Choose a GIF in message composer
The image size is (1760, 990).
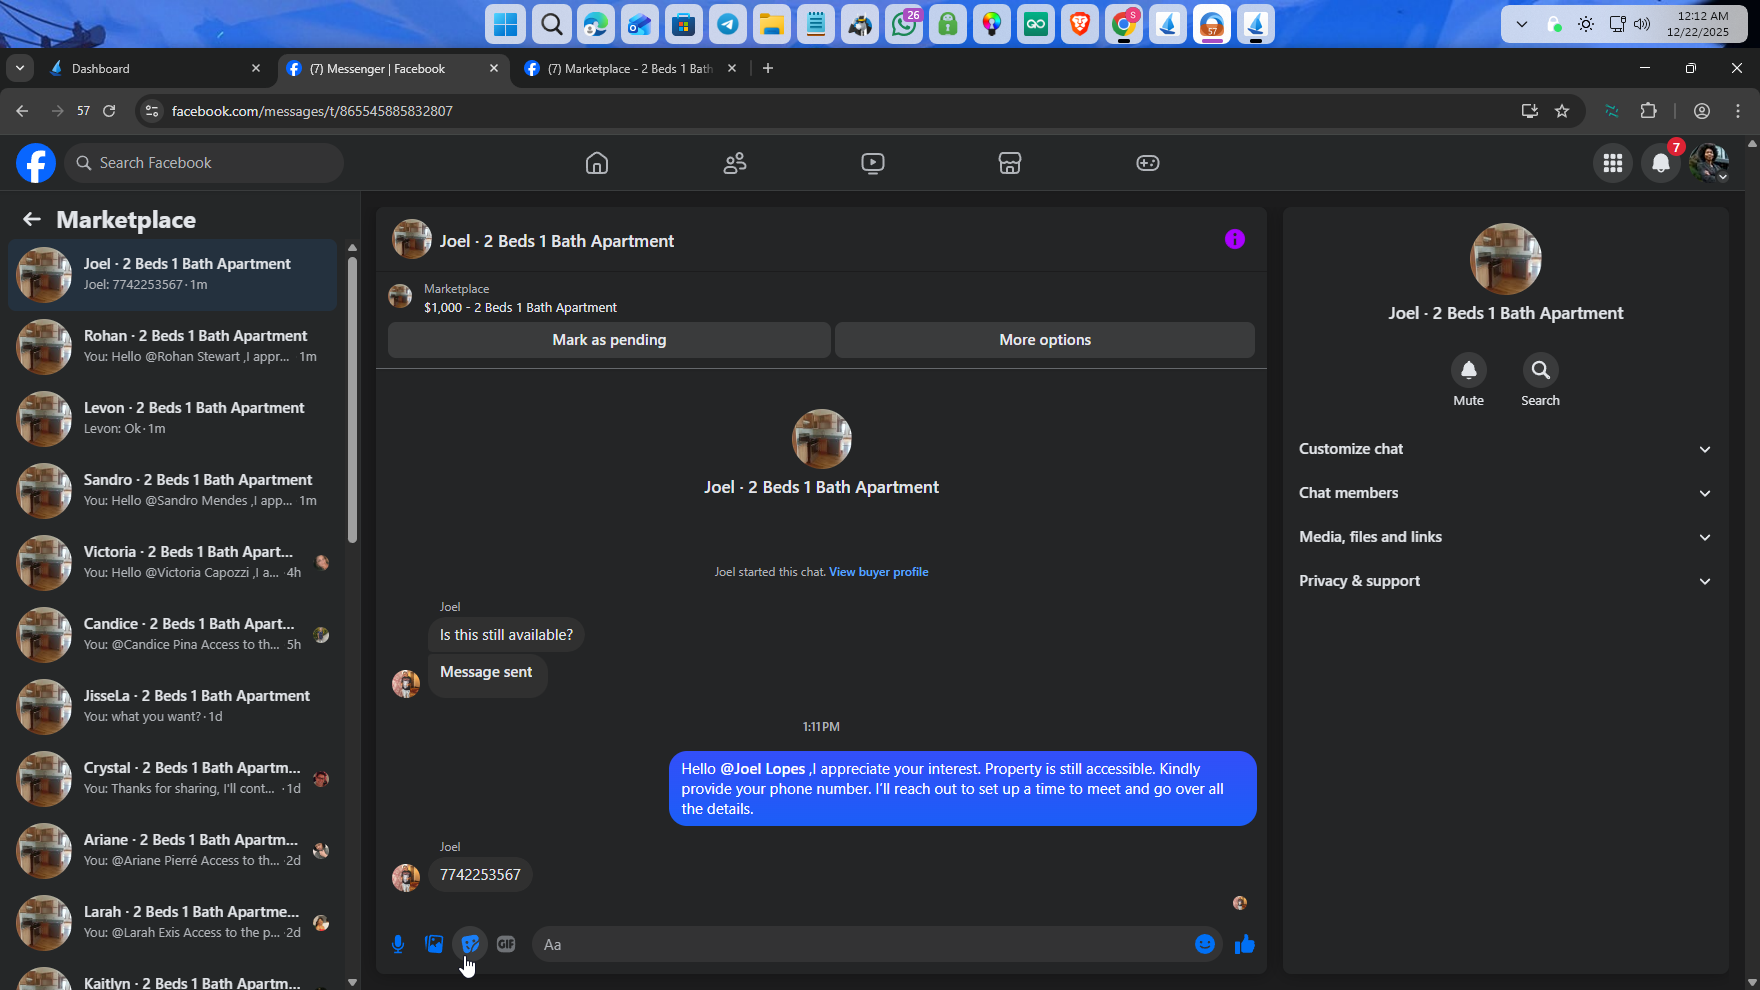click(506, 944)
